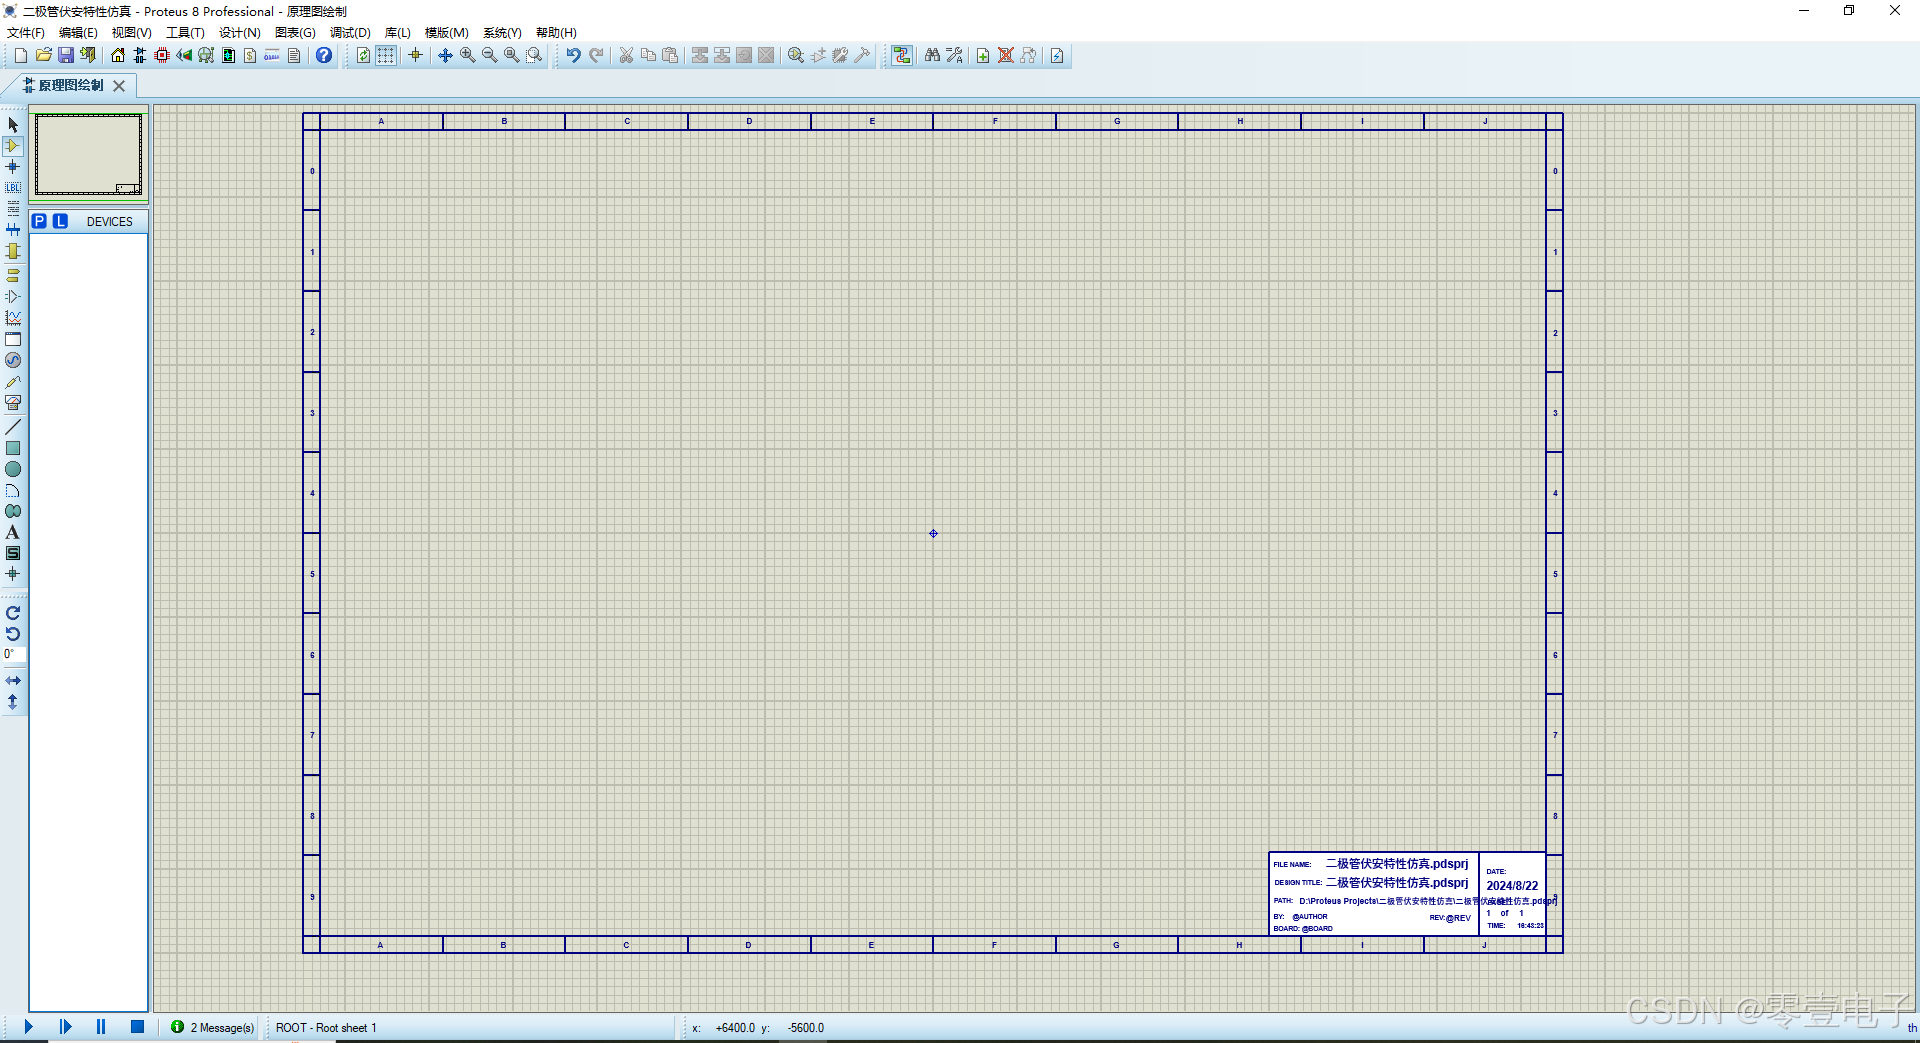
Task: Select the Component mode tool
Action: (x=13, y=146)
